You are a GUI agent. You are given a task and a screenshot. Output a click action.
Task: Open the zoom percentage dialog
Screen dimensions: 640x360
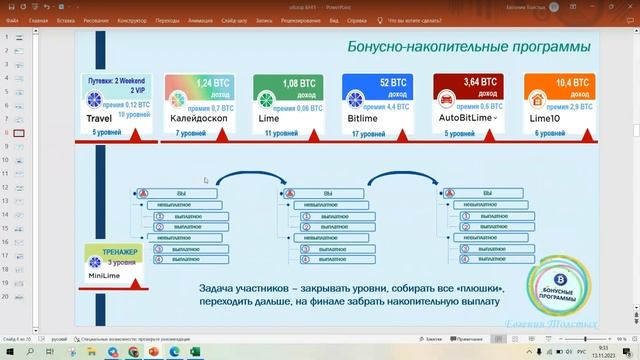[x=622, y=339]
